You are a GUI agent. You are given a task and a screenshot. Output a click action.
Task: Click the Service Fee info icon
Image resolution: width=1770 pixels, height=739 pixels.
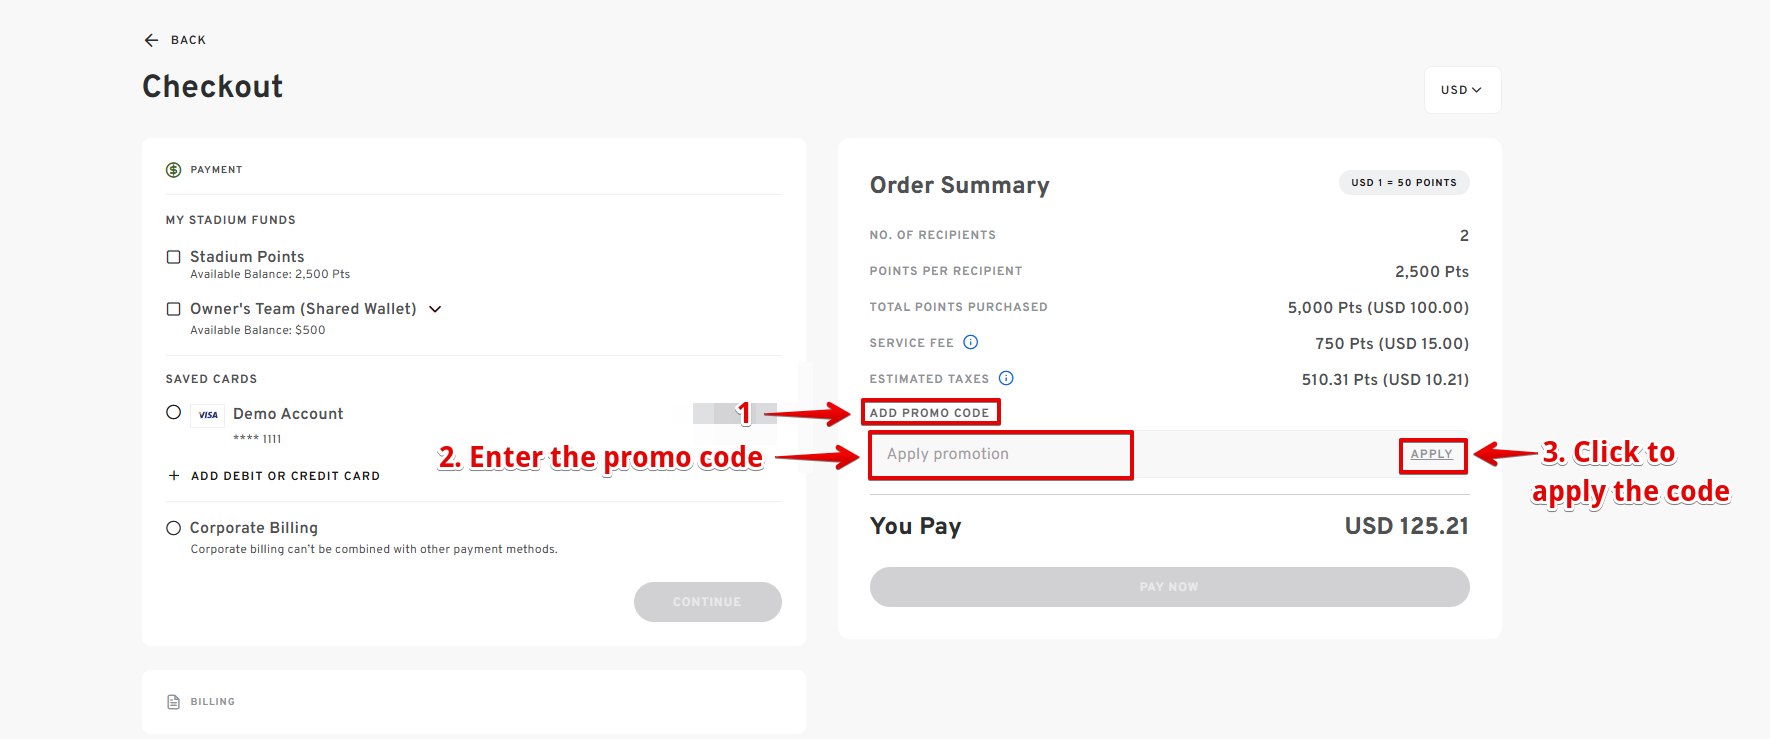coord(970,342)
